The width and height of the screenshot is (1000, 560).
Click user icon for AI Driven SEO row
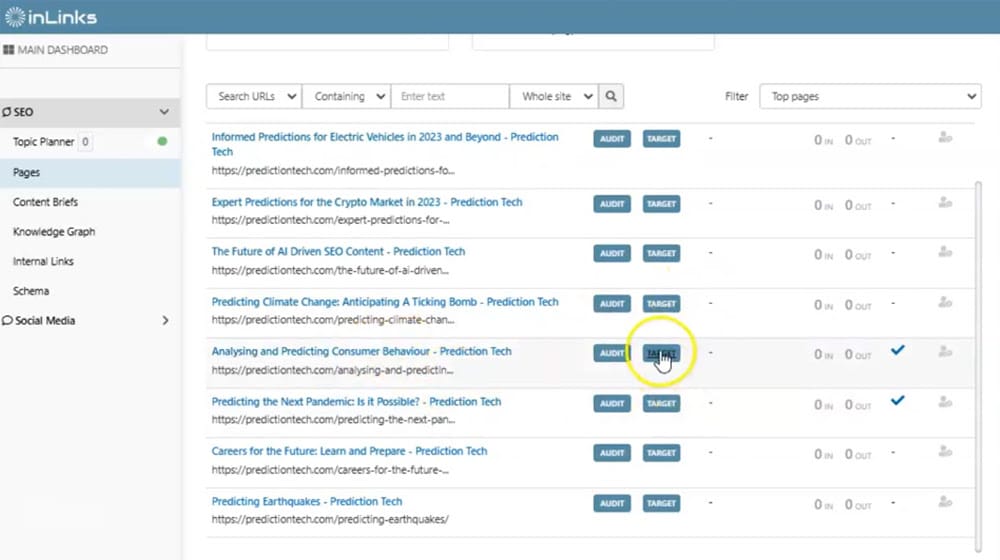945,253
